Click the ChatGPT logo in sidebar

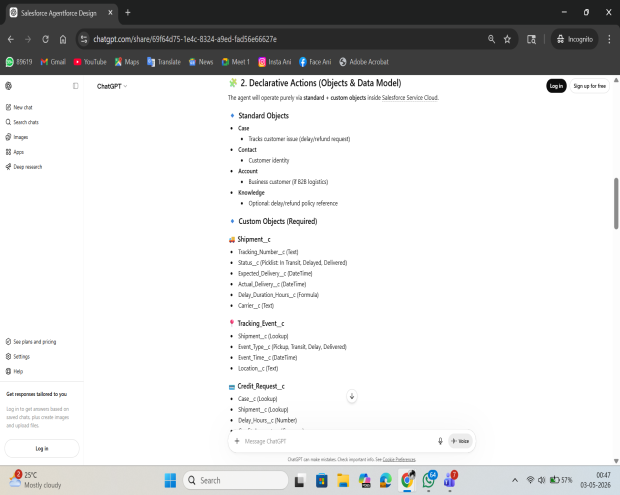[8, 86]
